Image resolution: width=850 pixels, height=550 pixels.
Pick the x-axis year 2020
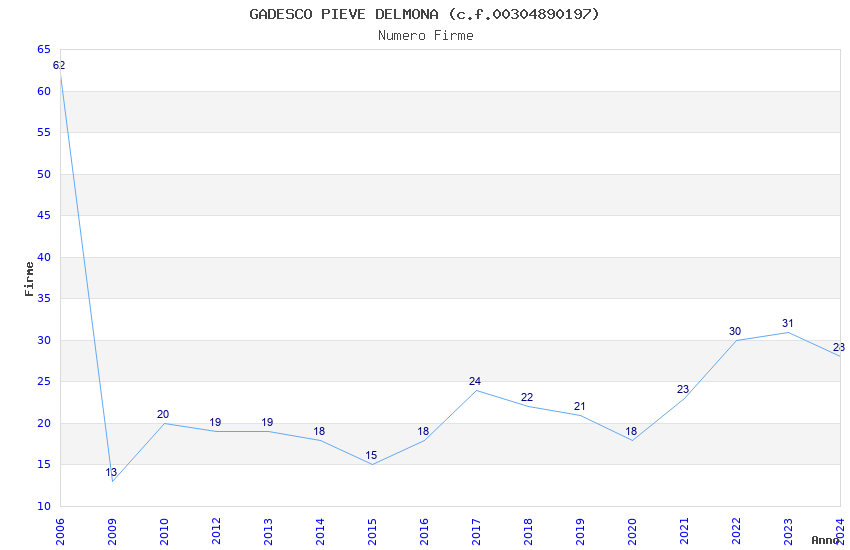click(x=632, y=531)
